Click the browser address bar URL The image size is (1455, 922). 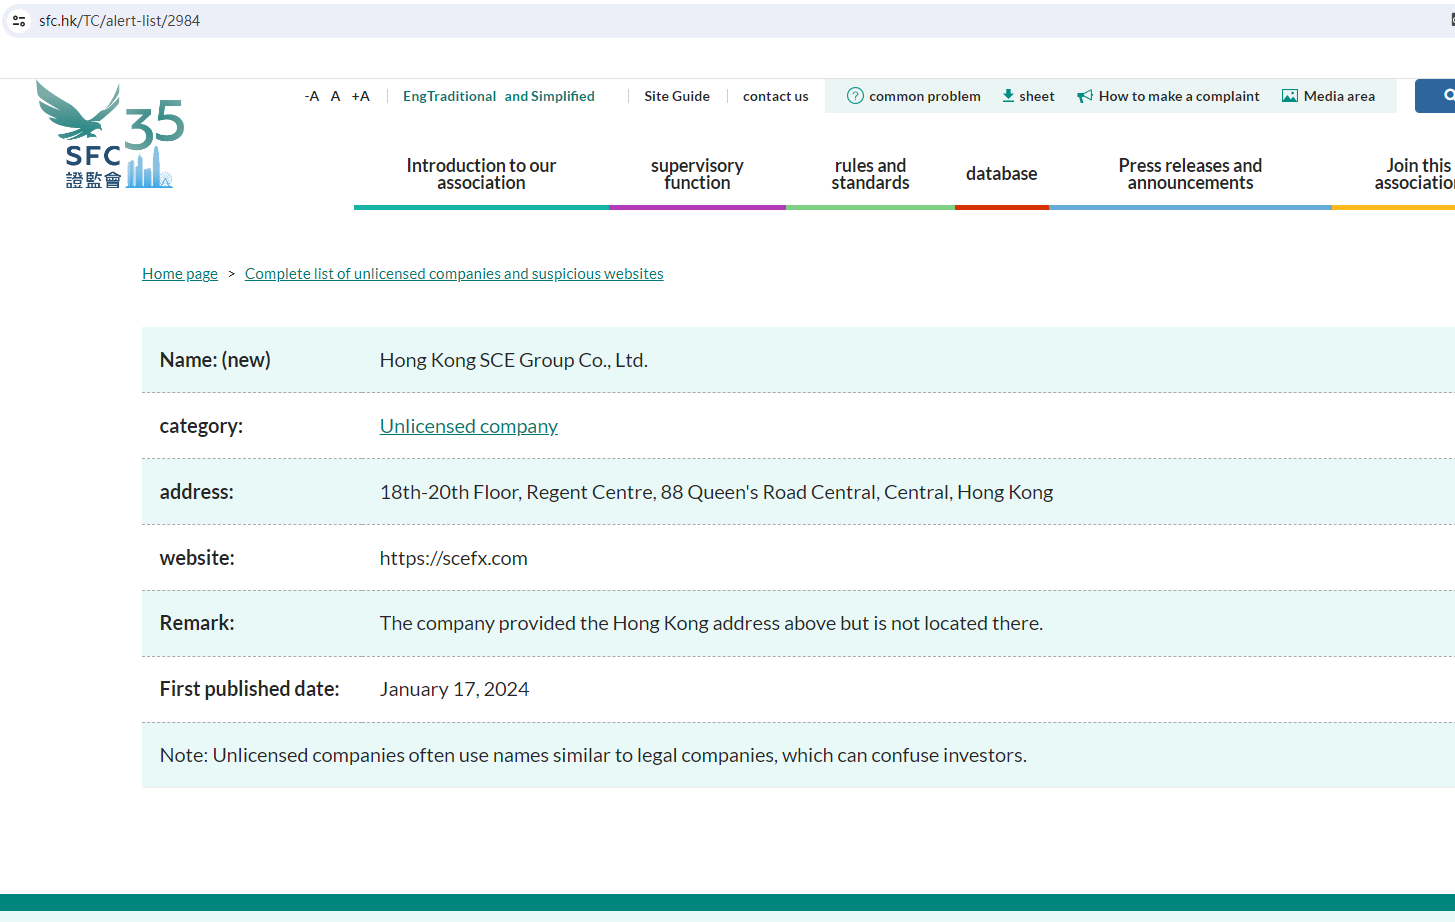coord(119,20)
